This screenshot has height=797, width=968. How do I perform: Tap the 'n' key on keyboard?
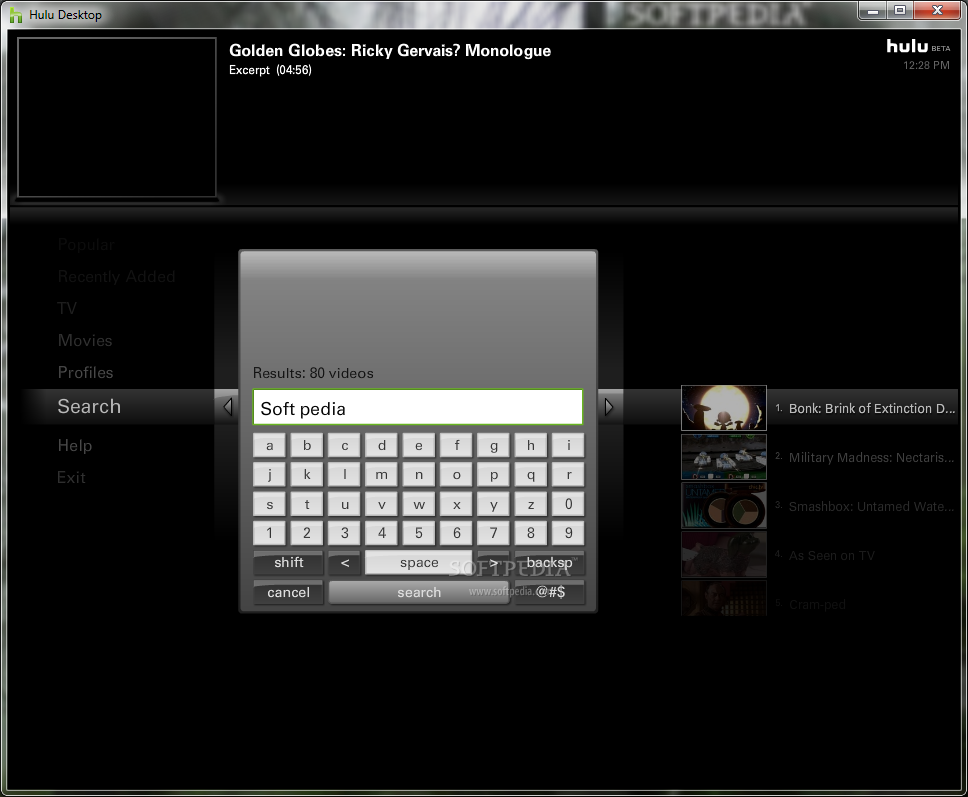click(419, 474)
